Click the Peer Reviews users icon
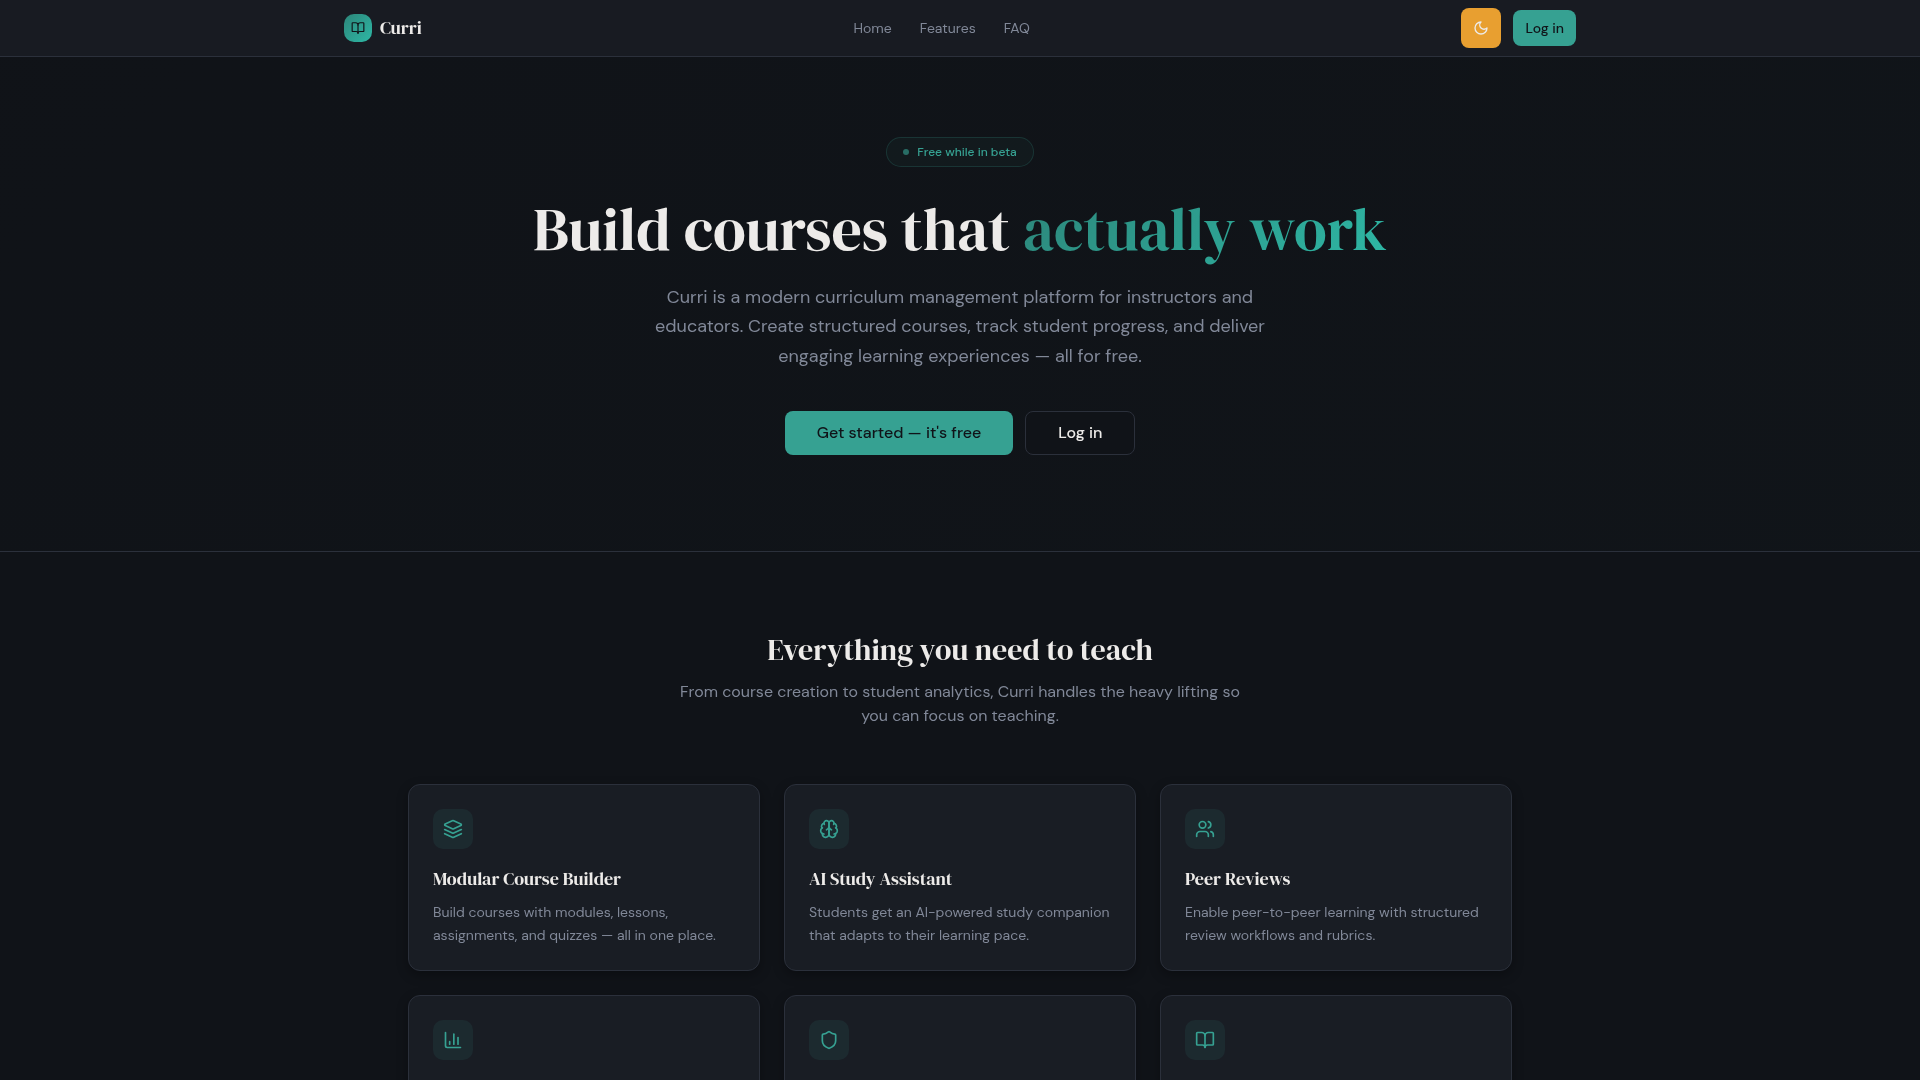The width and height of the screenshot is (1920, 1080). point(1205,829)
